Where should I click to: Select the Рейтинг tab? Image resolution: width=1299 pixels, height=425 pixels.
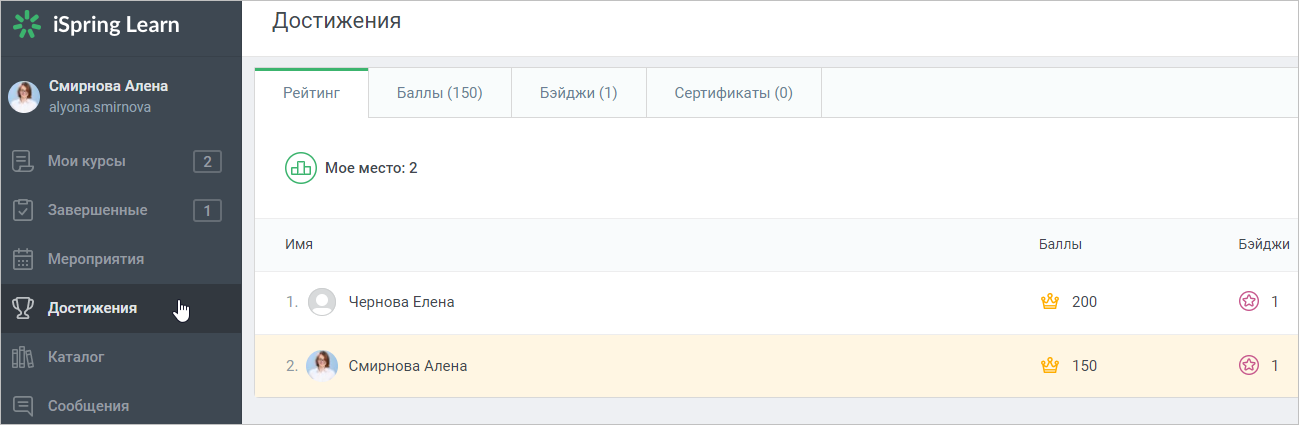312,93
